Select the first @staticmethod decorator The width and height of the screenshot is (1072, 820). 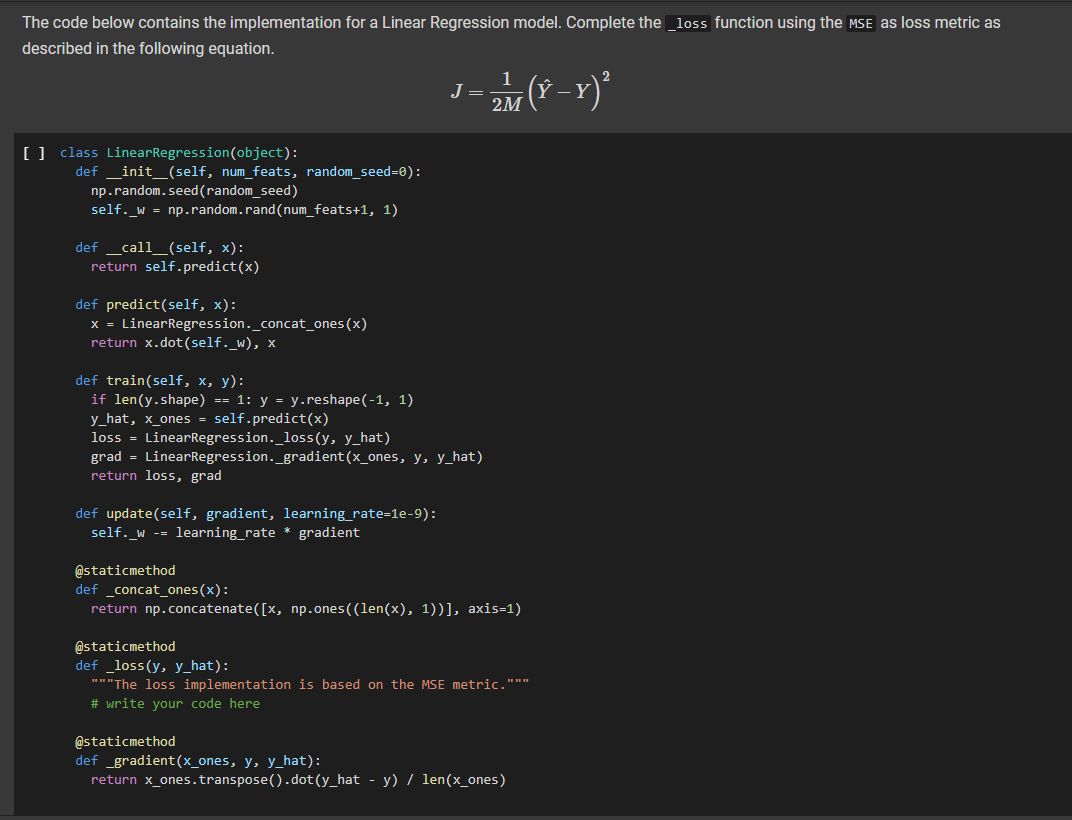pos(124,570)
